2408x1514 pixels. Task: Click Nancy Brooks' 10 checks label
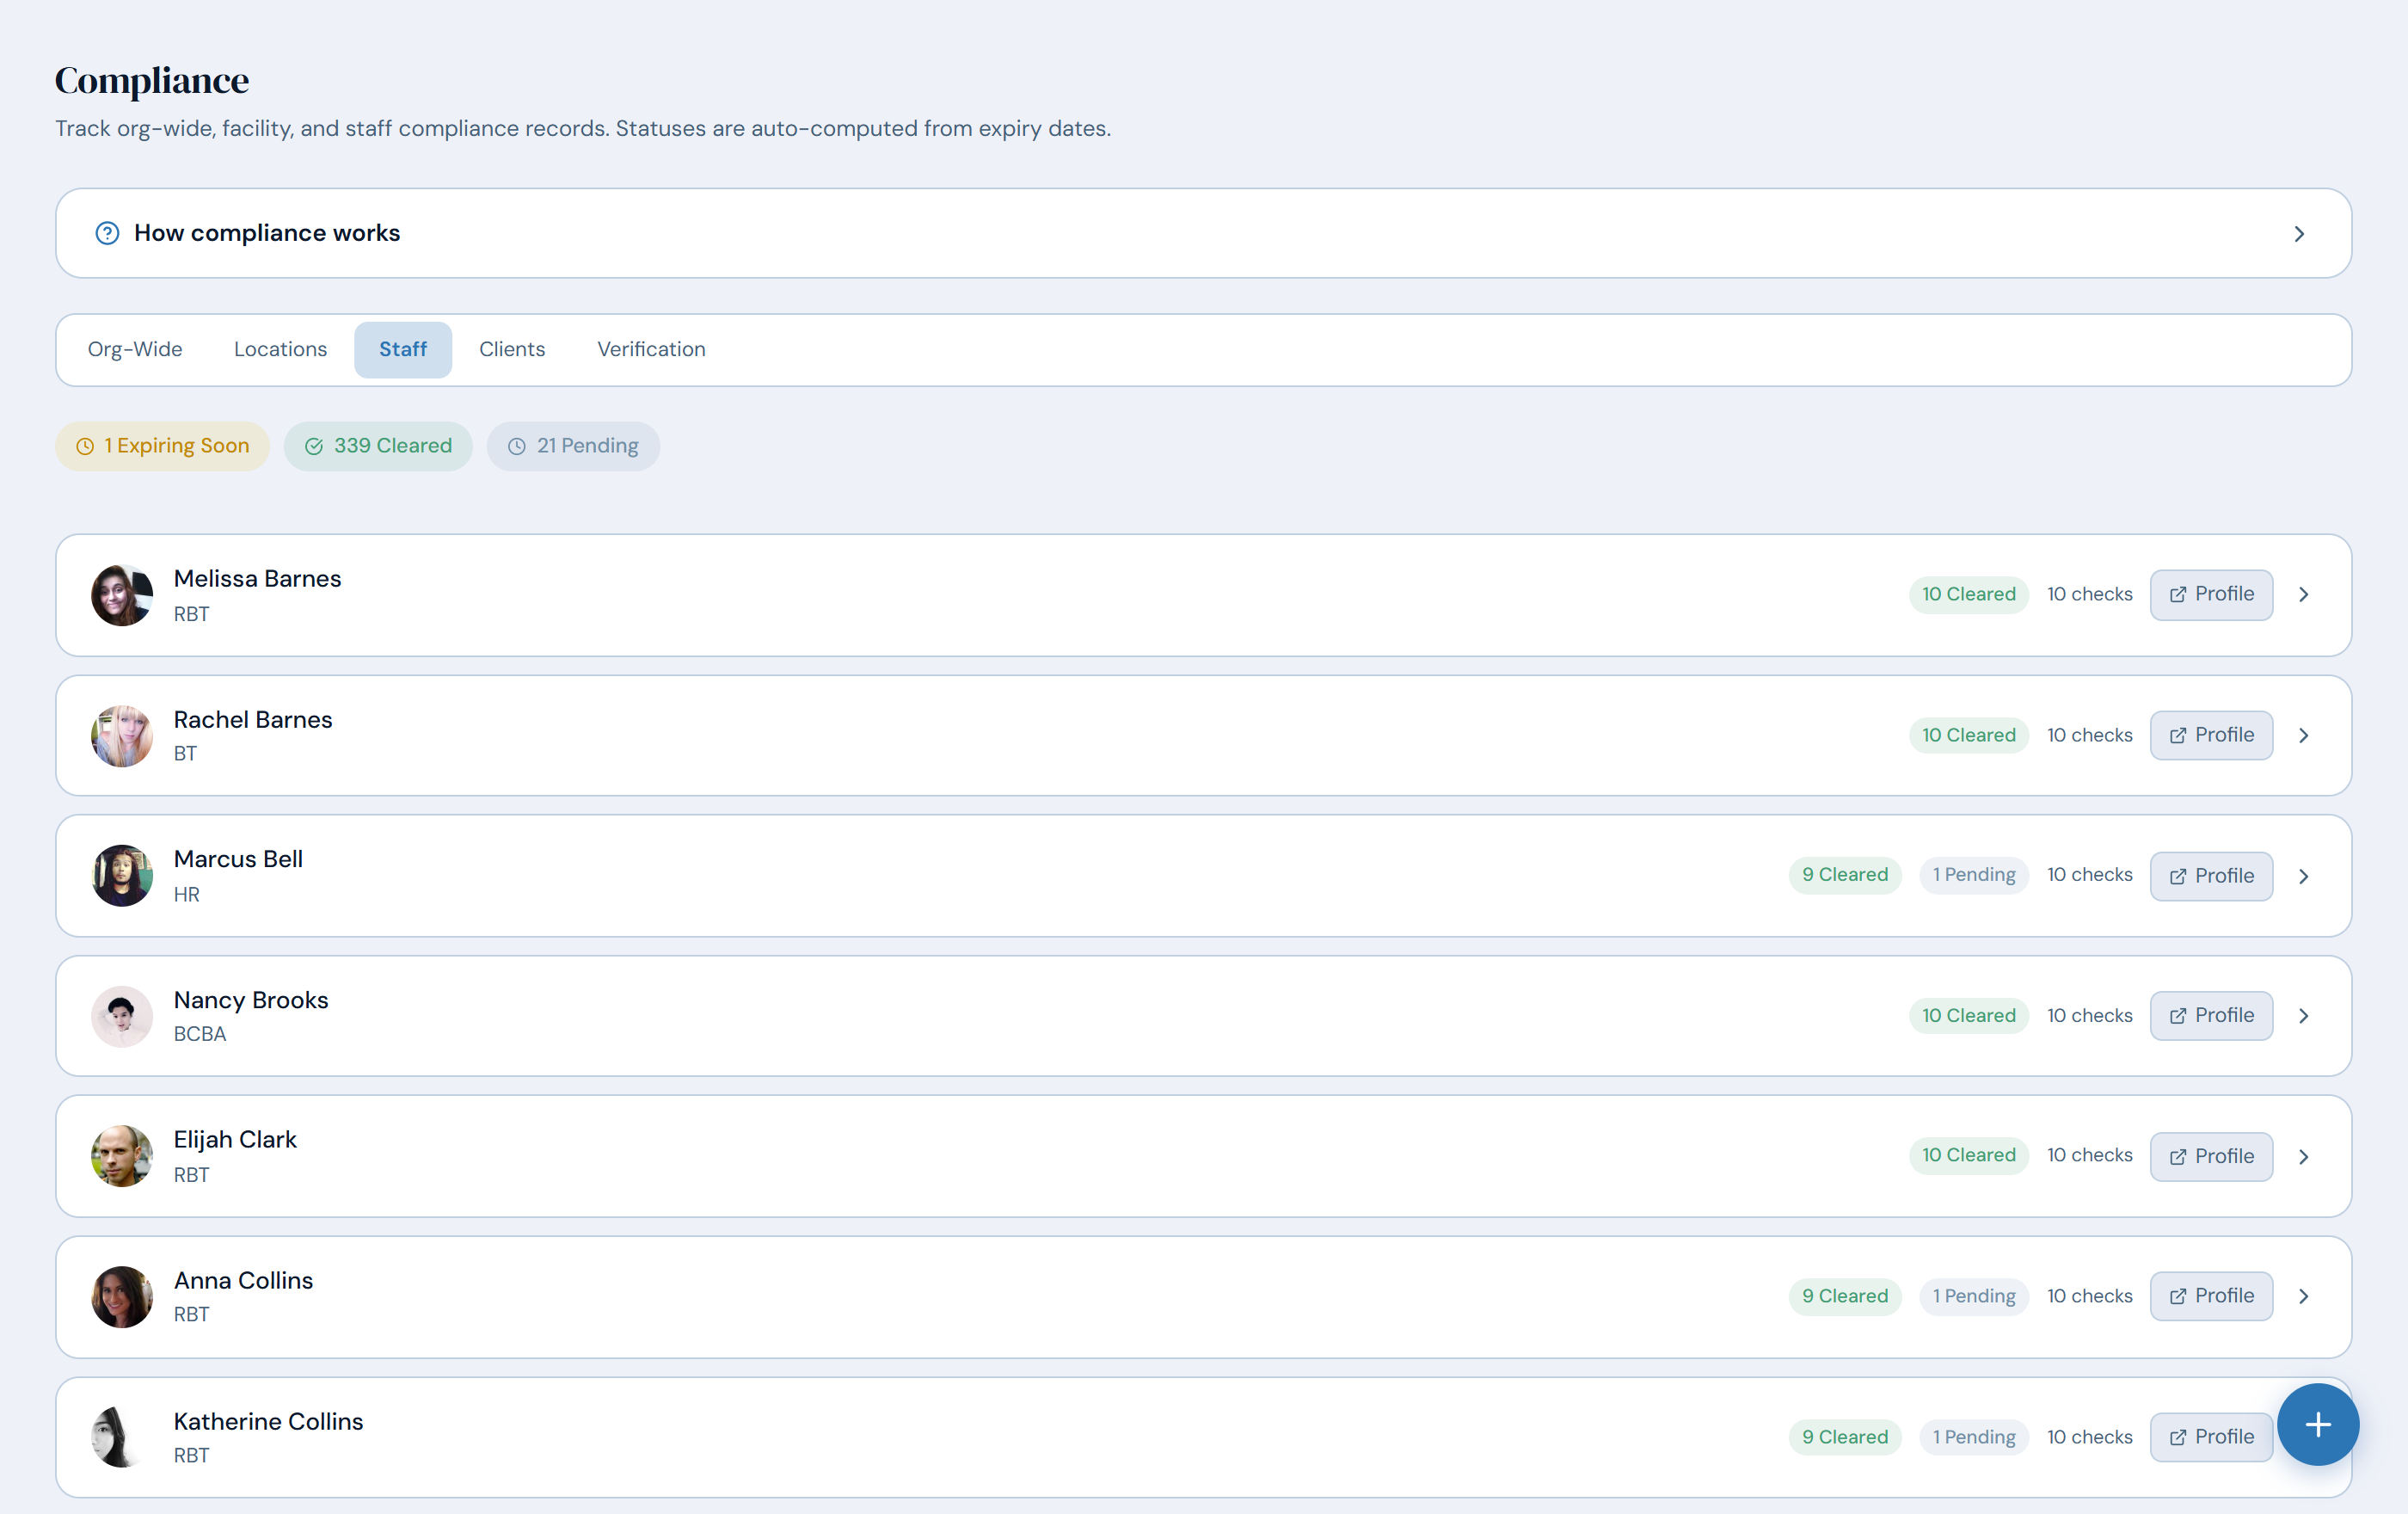(x=2090, y=1015)
